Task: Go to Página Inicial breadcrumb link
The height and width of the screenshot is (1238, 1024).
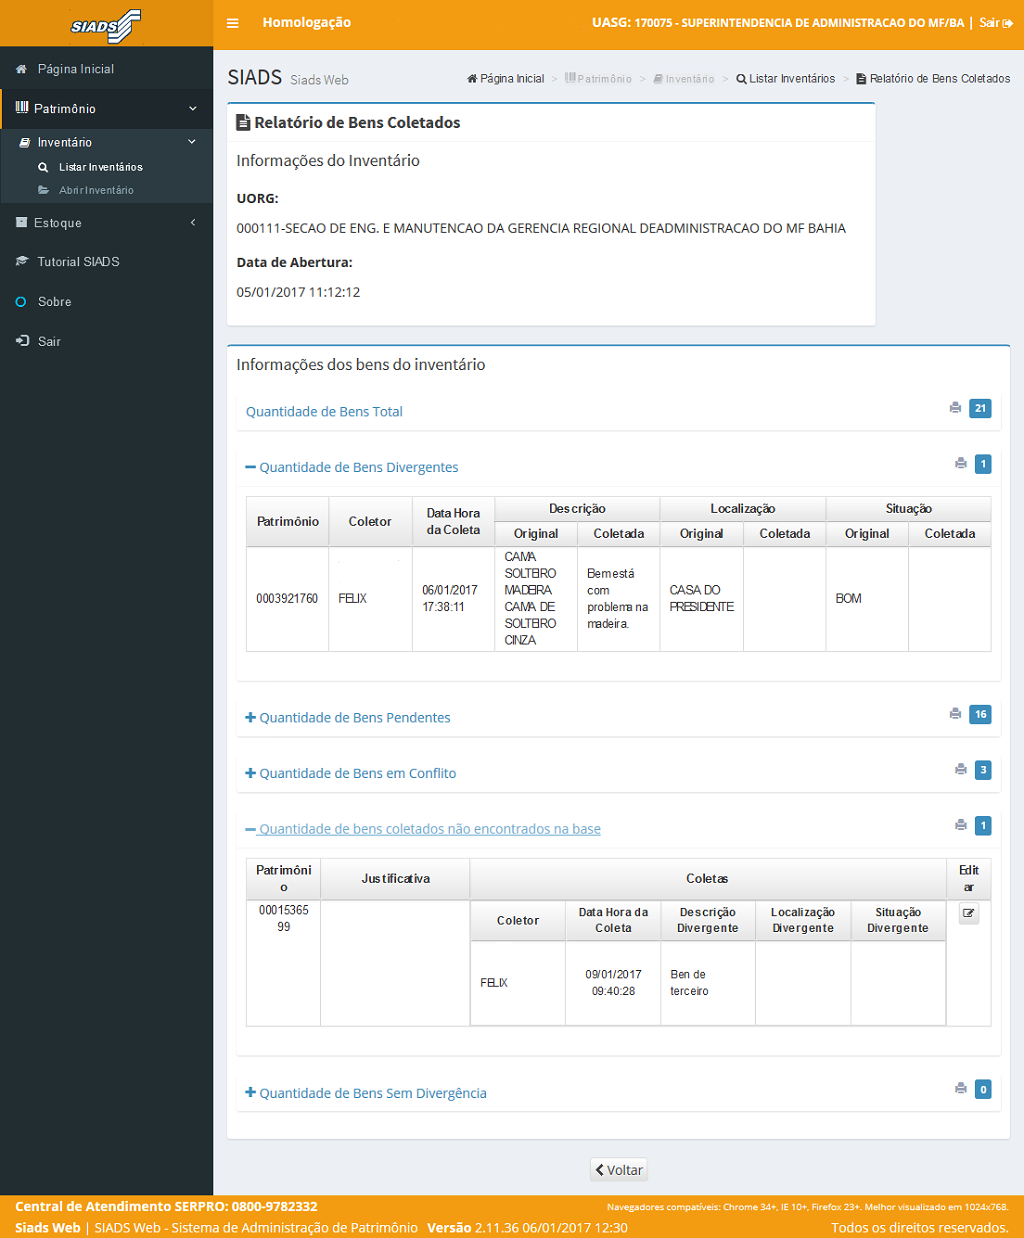Action: pos(506,79)
